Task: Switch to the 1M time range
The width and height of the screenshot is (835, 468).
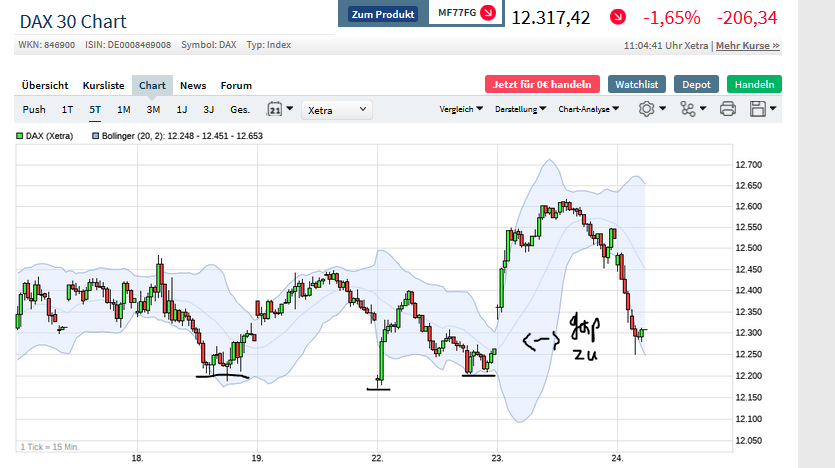Action: [124, 109]
